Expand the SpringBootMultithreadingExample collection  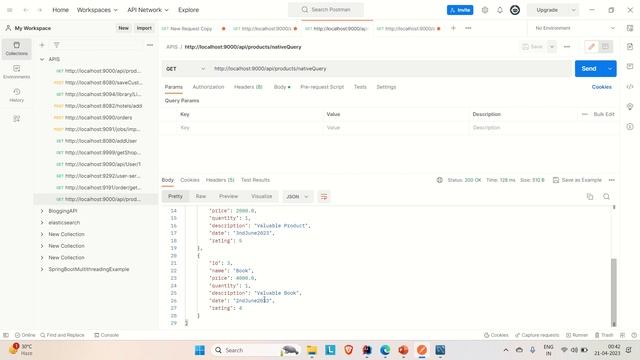point(42,269)
